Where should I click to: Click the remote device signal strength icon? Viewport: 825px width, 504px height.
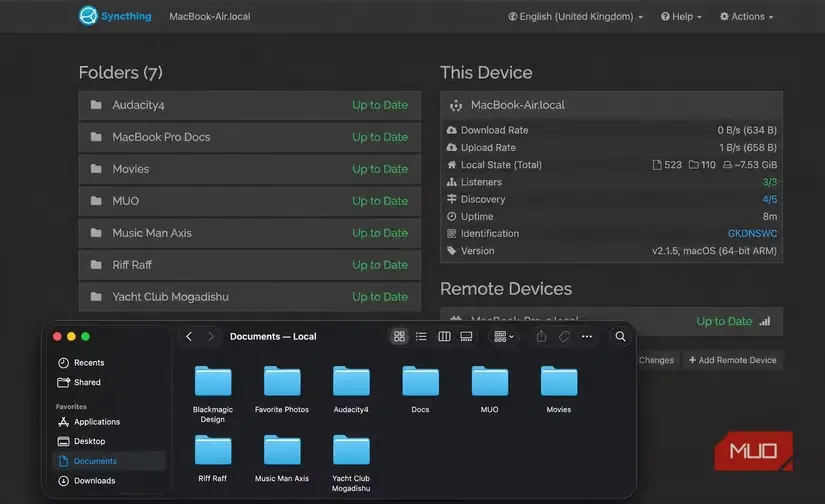tap(764, 321)
